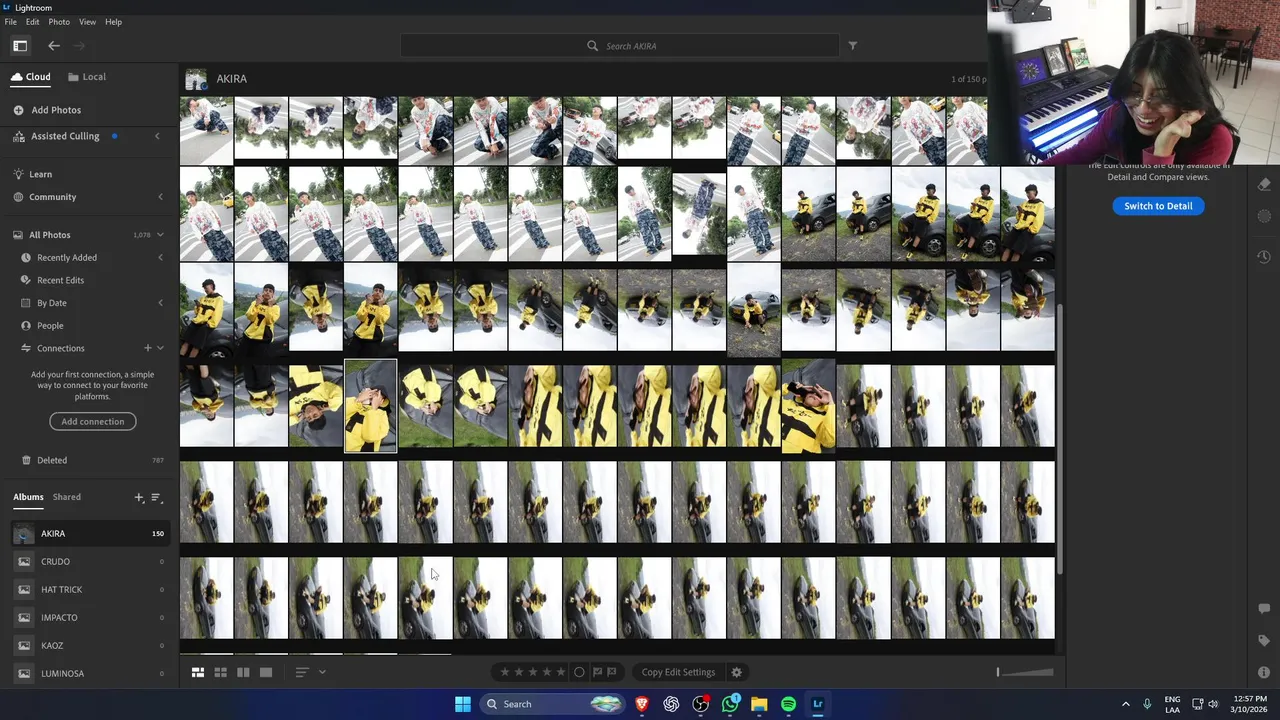This screenshot has height=720, width=1280.
Task: Open the Photo menu
Action: pos(59,22)
